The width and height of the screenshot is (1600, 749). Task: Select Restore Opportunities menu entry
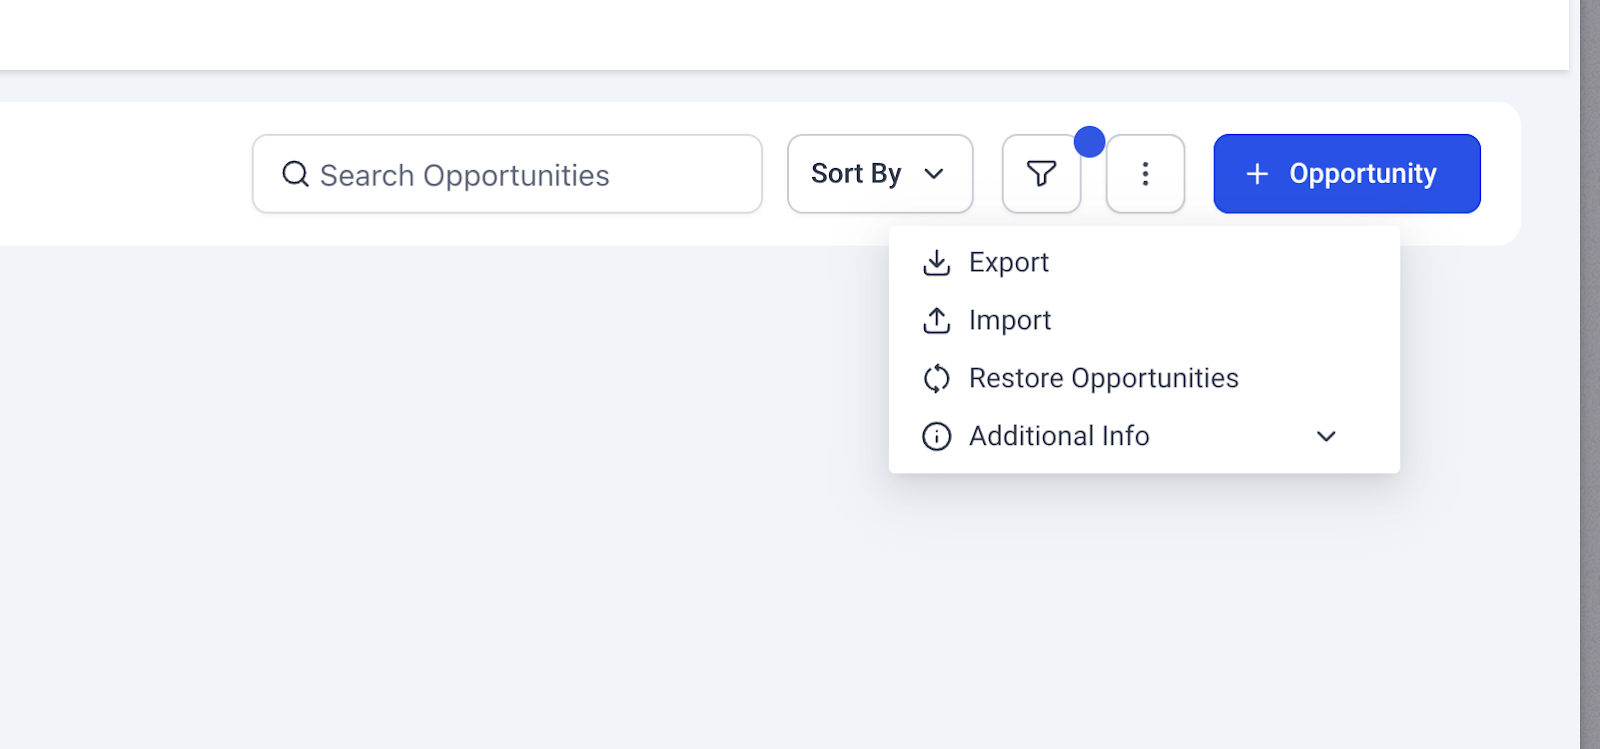(x=1144, y=378)
